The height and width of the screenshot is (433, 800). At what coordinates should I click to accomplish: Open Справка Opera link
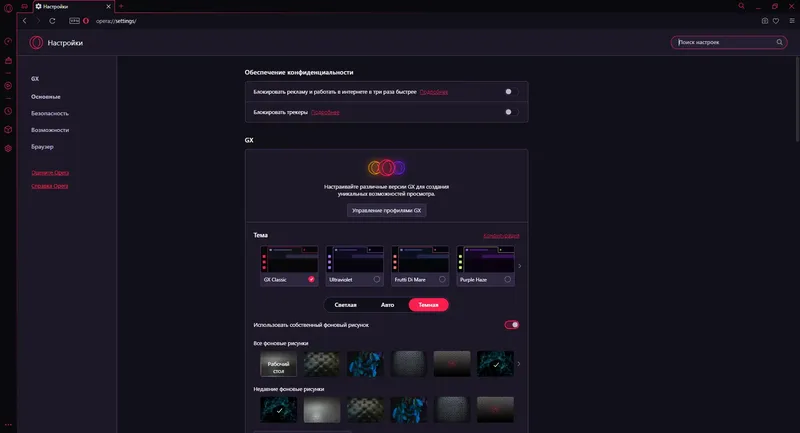click(49, 186)
